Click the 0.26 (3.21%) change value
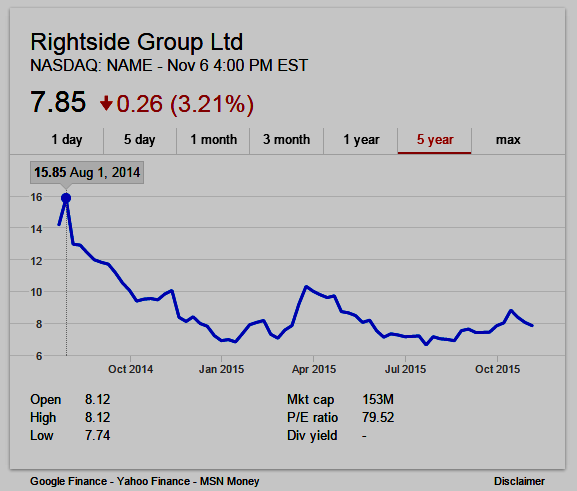This screenshot has height=491, width=577. pyautogui.click(x=185, y=104)
